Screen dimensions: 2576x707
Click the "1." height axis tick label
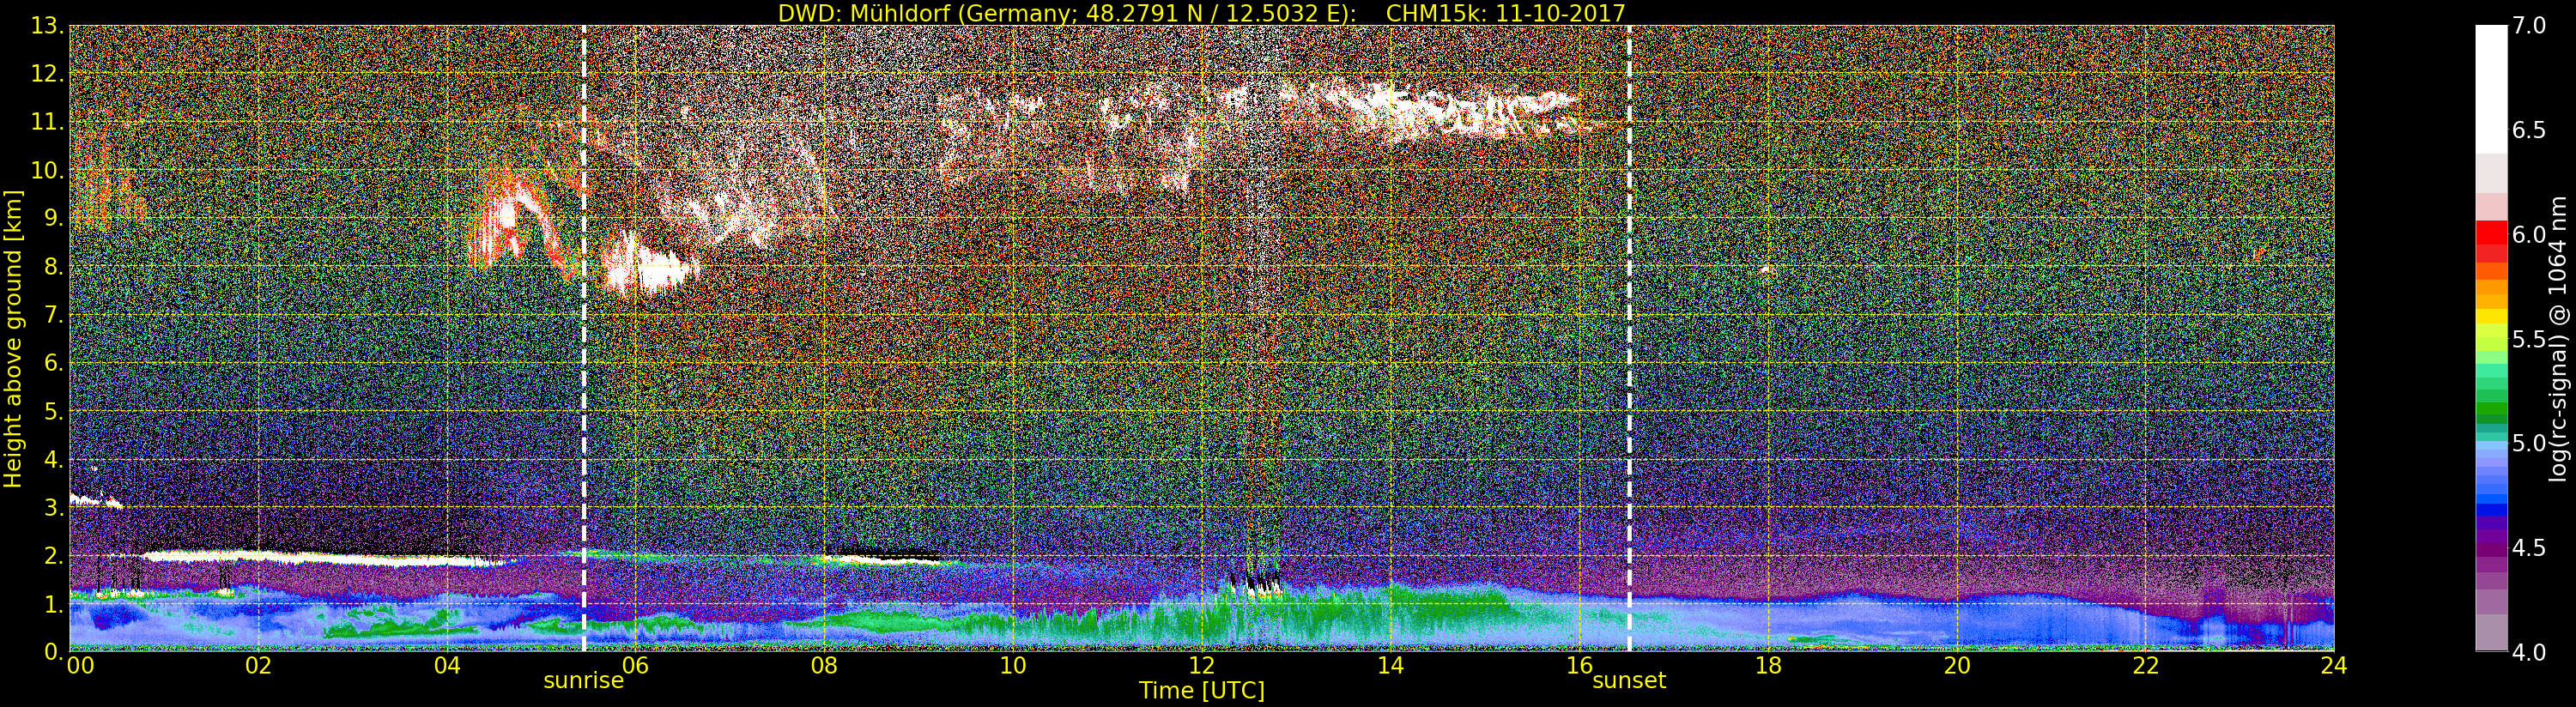coord(53,603)
